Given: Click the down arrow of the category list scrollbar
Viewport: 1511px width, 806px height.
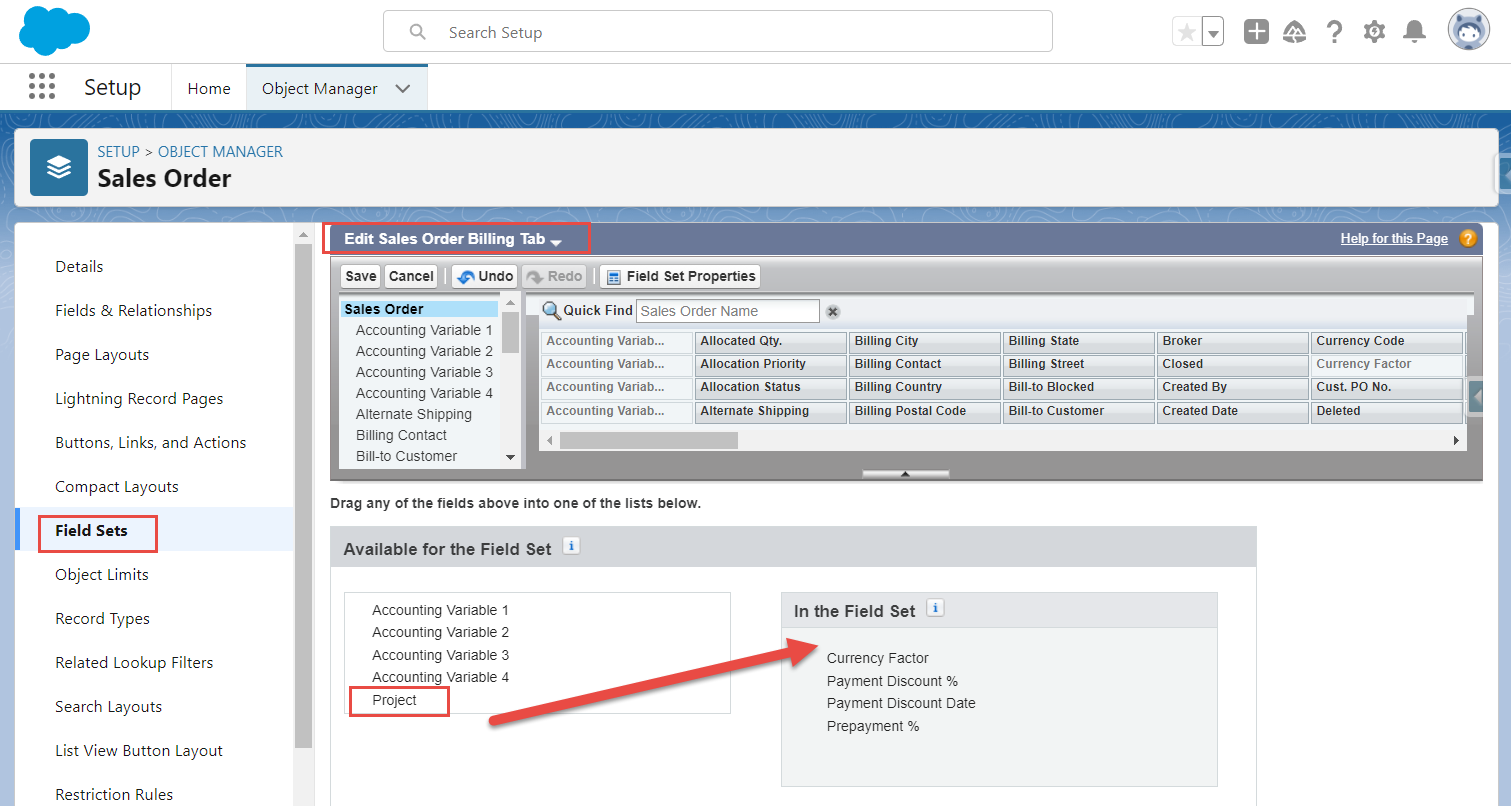Looking at the screenshot, I should pyautogui.click(x=510, y=457).
